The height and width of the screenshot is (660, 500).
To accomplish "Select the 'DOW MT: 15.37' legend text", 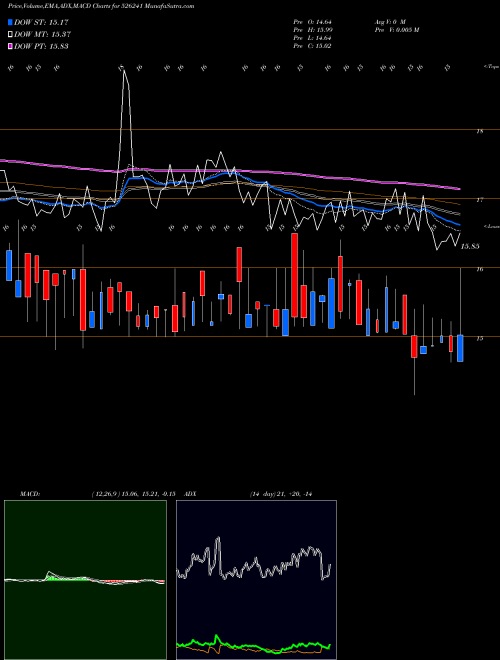I will click(x=43, y=35).
